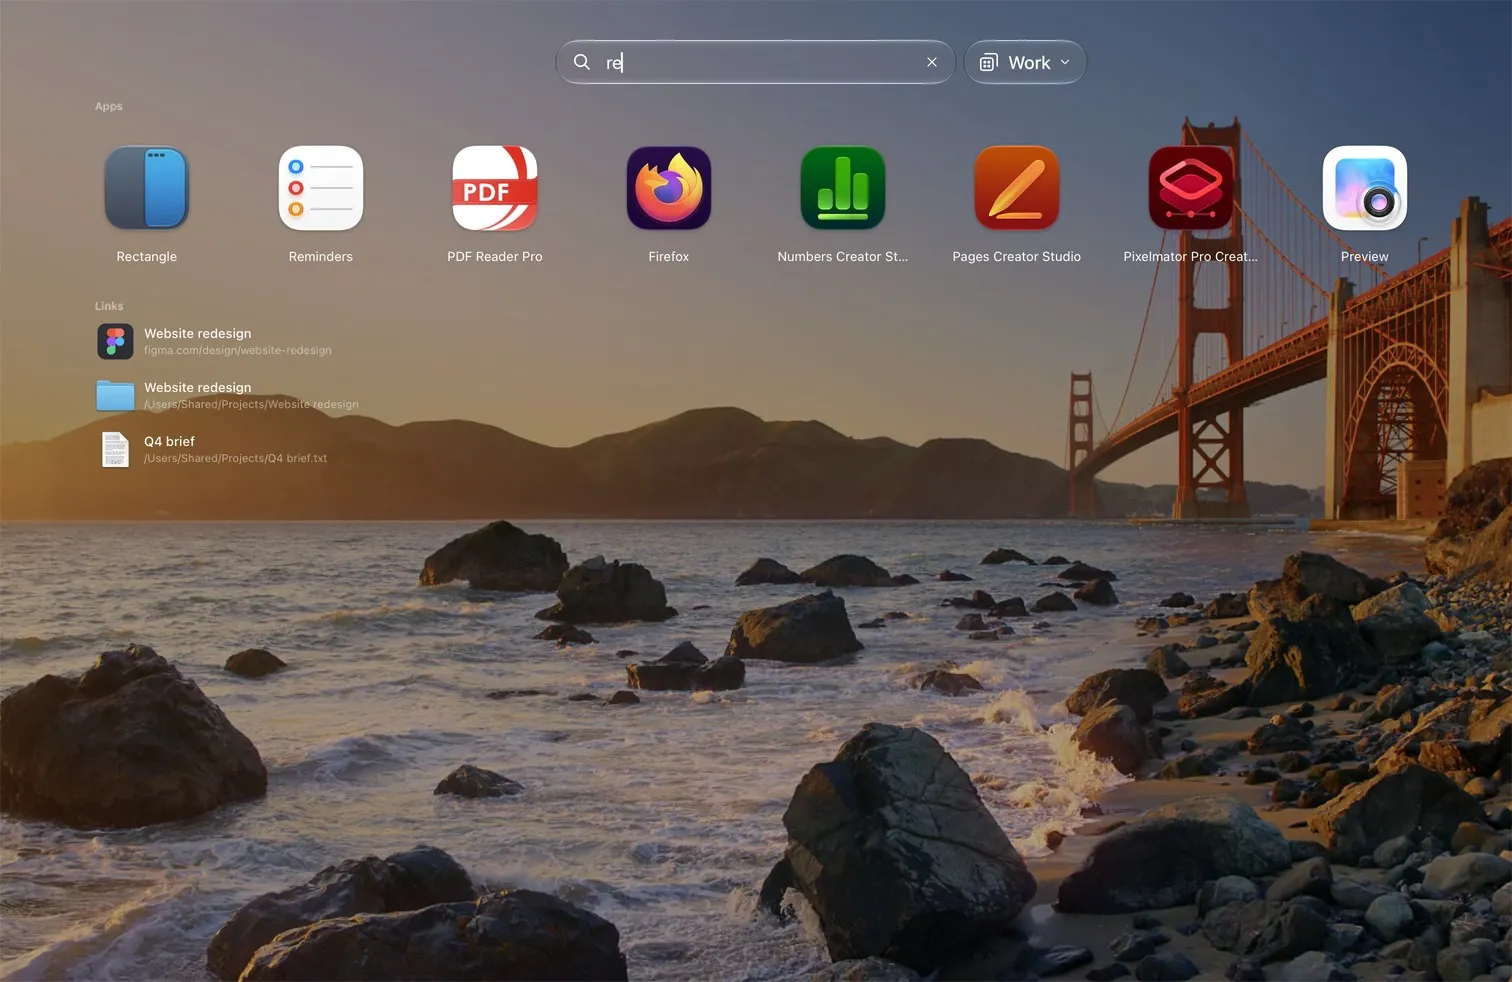
Task: Click the 'PDF Reader Pro' label
Action: point(494,257)
